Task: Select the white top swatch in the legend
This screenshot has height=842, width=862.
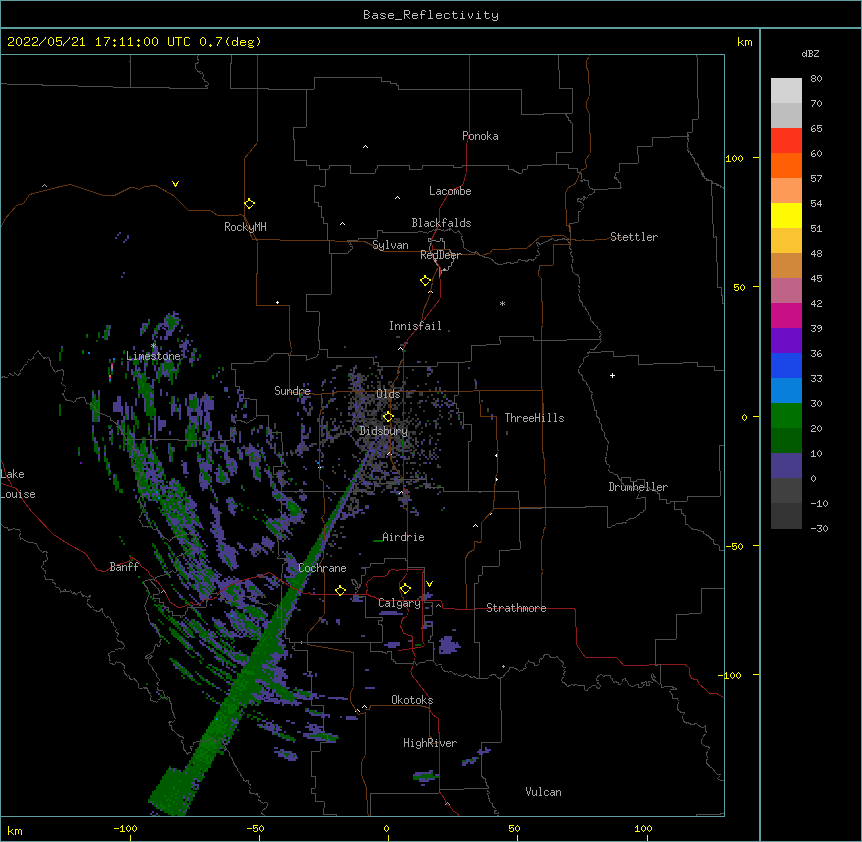Action: click(x=786, y=91)
